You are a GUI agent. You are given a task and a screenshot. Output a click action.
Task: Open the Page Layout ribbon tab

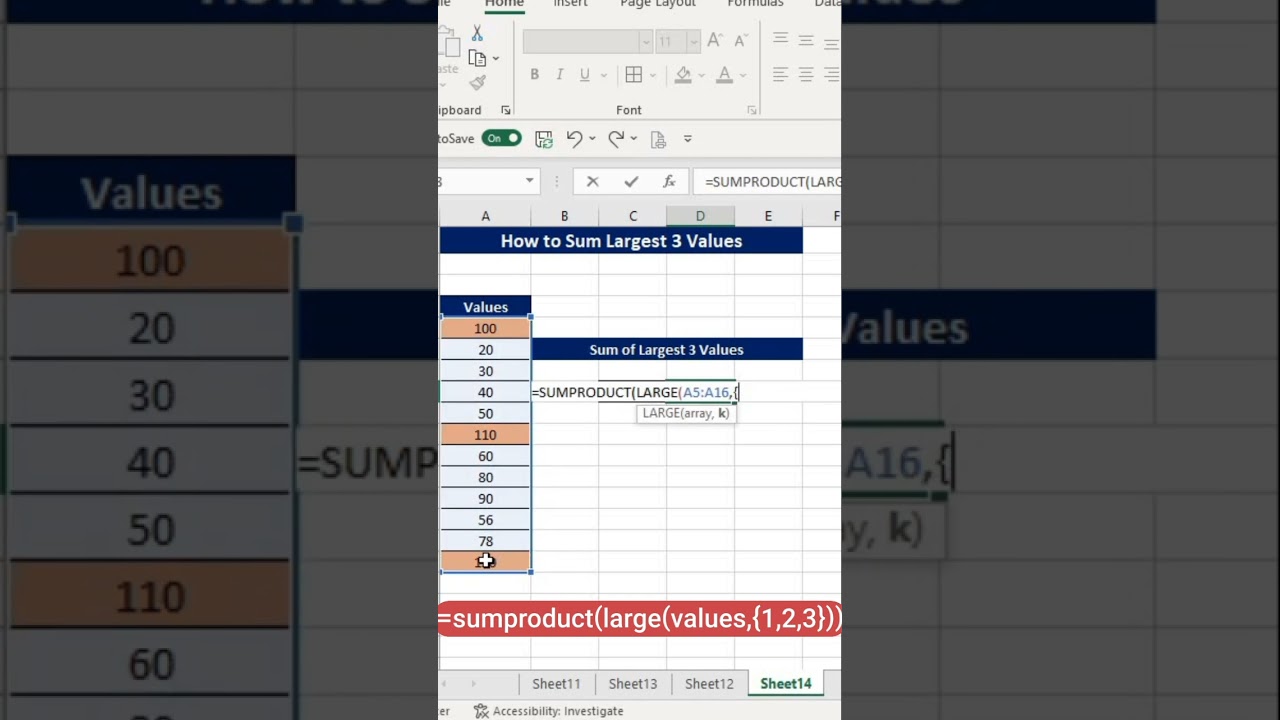(x=658, y=4)
